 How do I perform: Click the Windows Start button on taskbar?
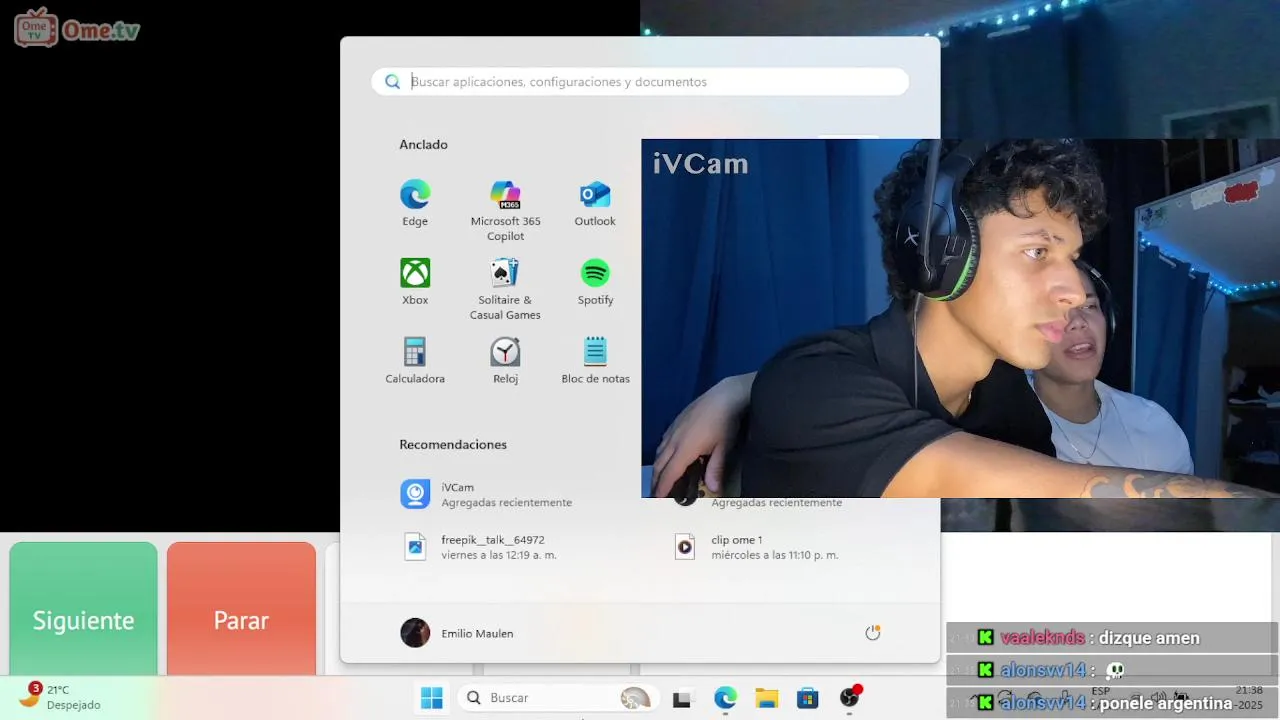[432, 698]
